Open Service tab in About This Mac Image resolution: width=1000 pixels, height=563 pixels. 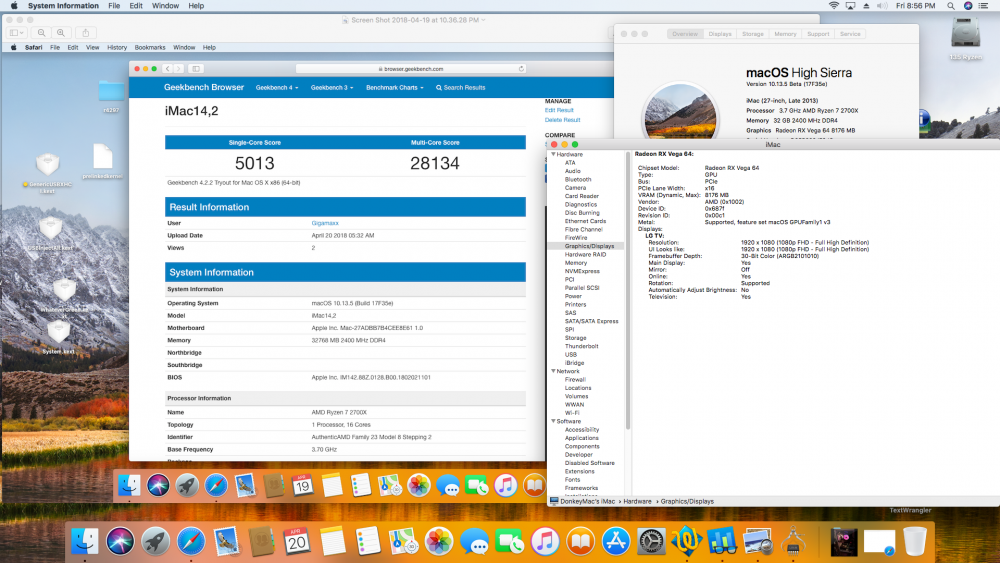850,34
